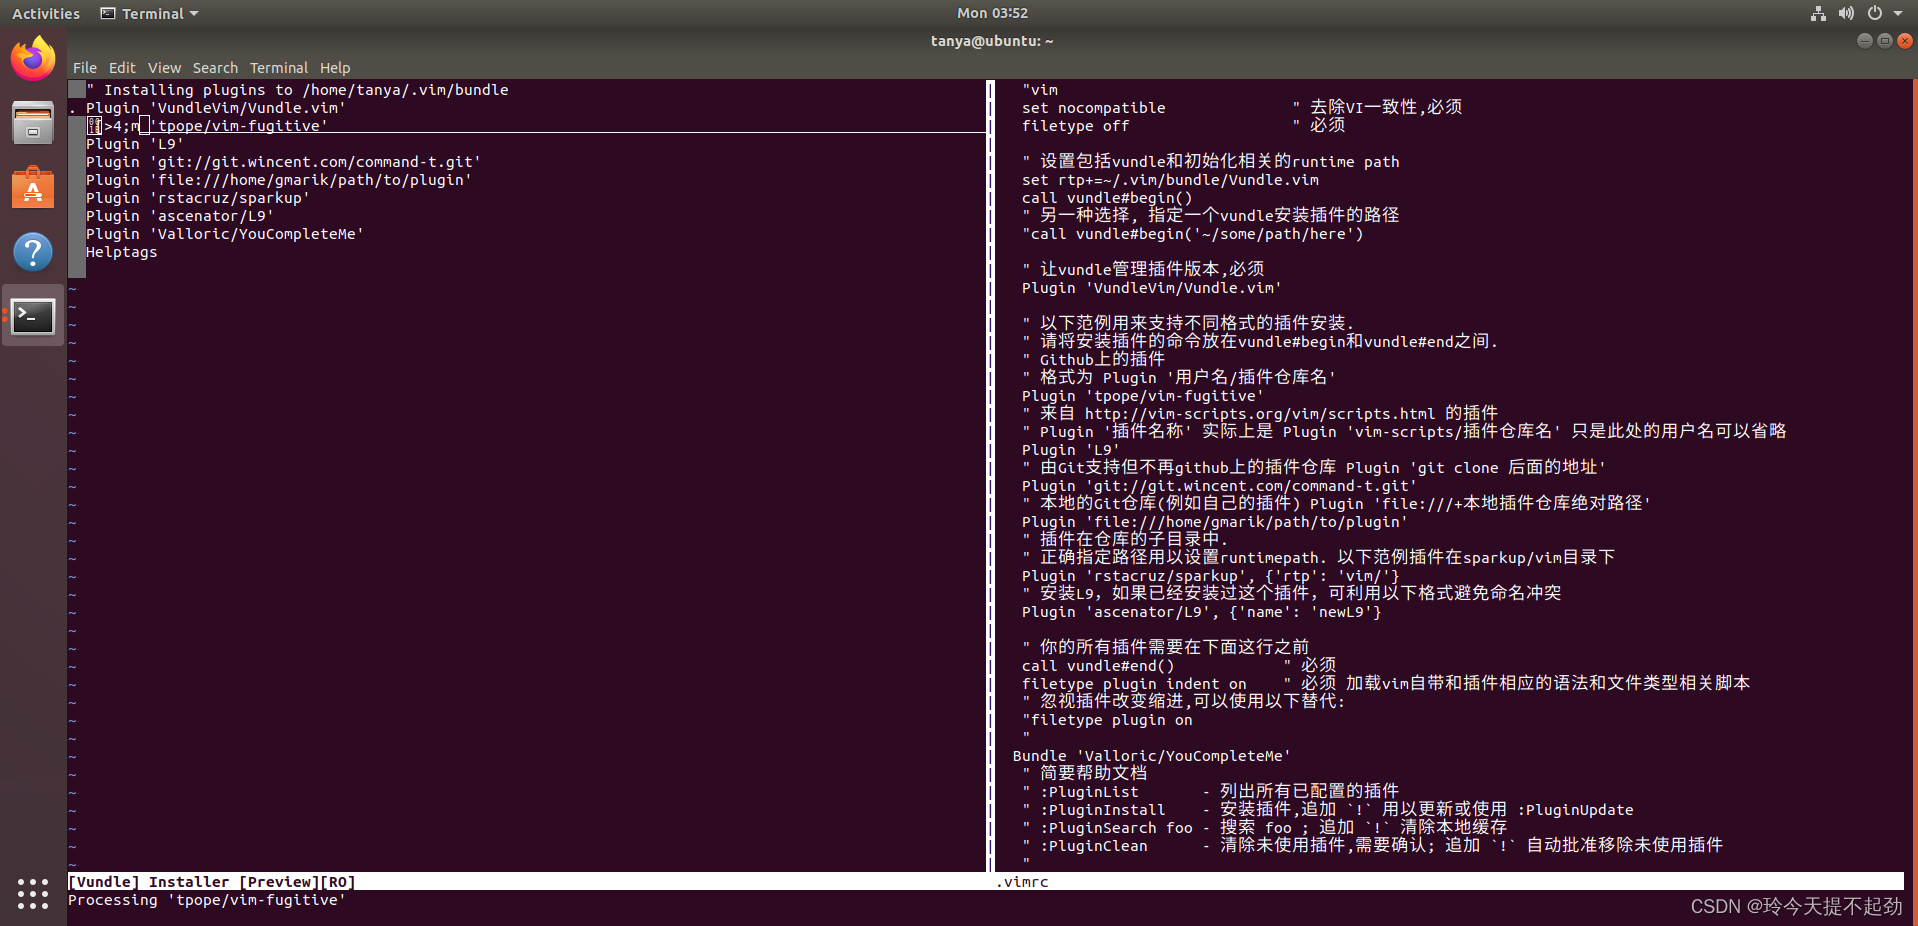Click the Processing 'tpope/vim-fugitive' message
The height and width of the screenshot is (926, 1918).
(207, 900)
